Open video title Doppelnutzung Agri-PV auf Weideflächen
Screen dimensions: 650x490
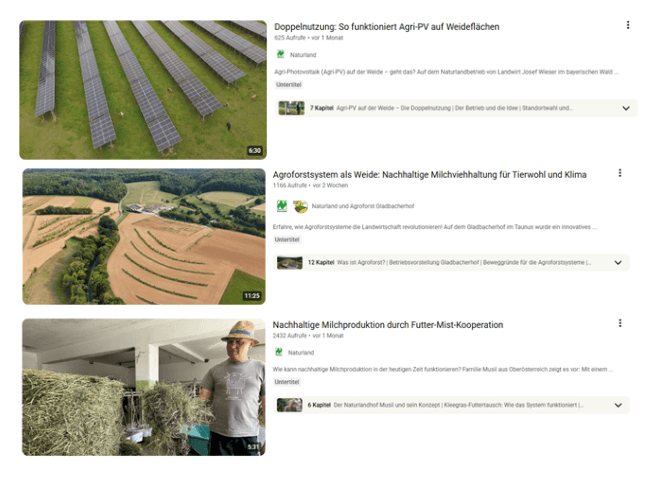(386, 27)
